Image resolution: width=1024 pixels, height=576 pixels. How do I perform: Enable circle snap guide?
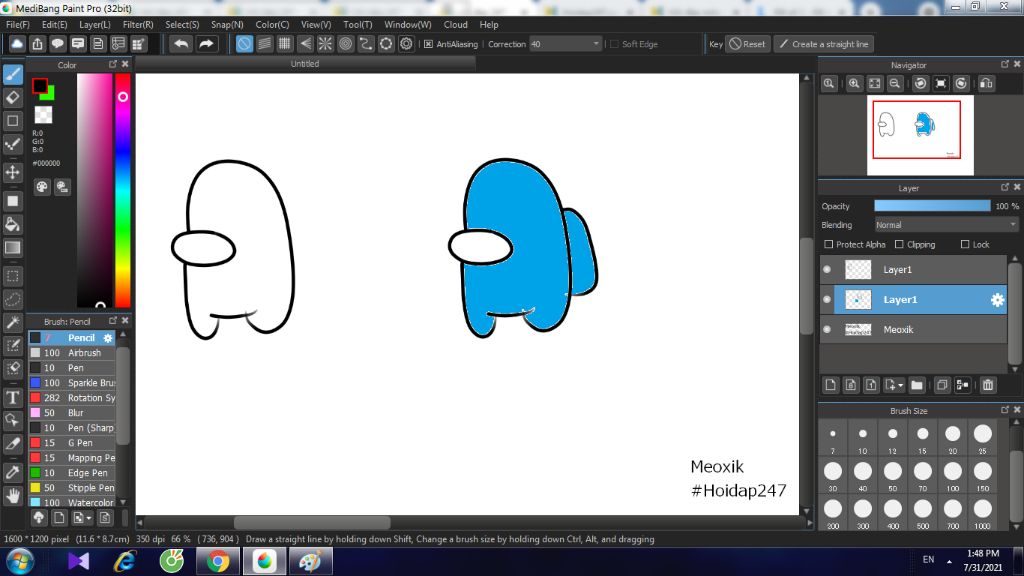click(x=345, y=44)
